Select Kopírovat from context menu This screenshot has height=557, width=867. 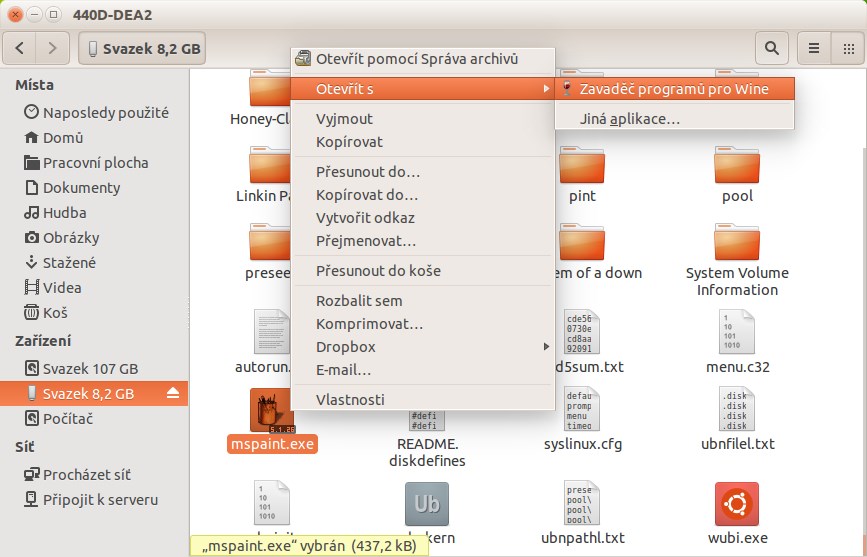pyautogui.click(x=422, y=142)
